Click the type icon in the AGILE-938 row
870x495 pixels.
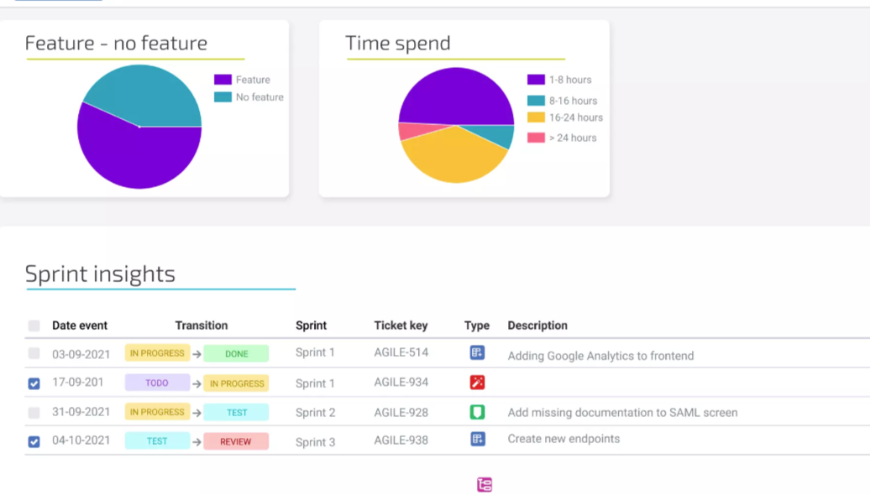[477, 439]
